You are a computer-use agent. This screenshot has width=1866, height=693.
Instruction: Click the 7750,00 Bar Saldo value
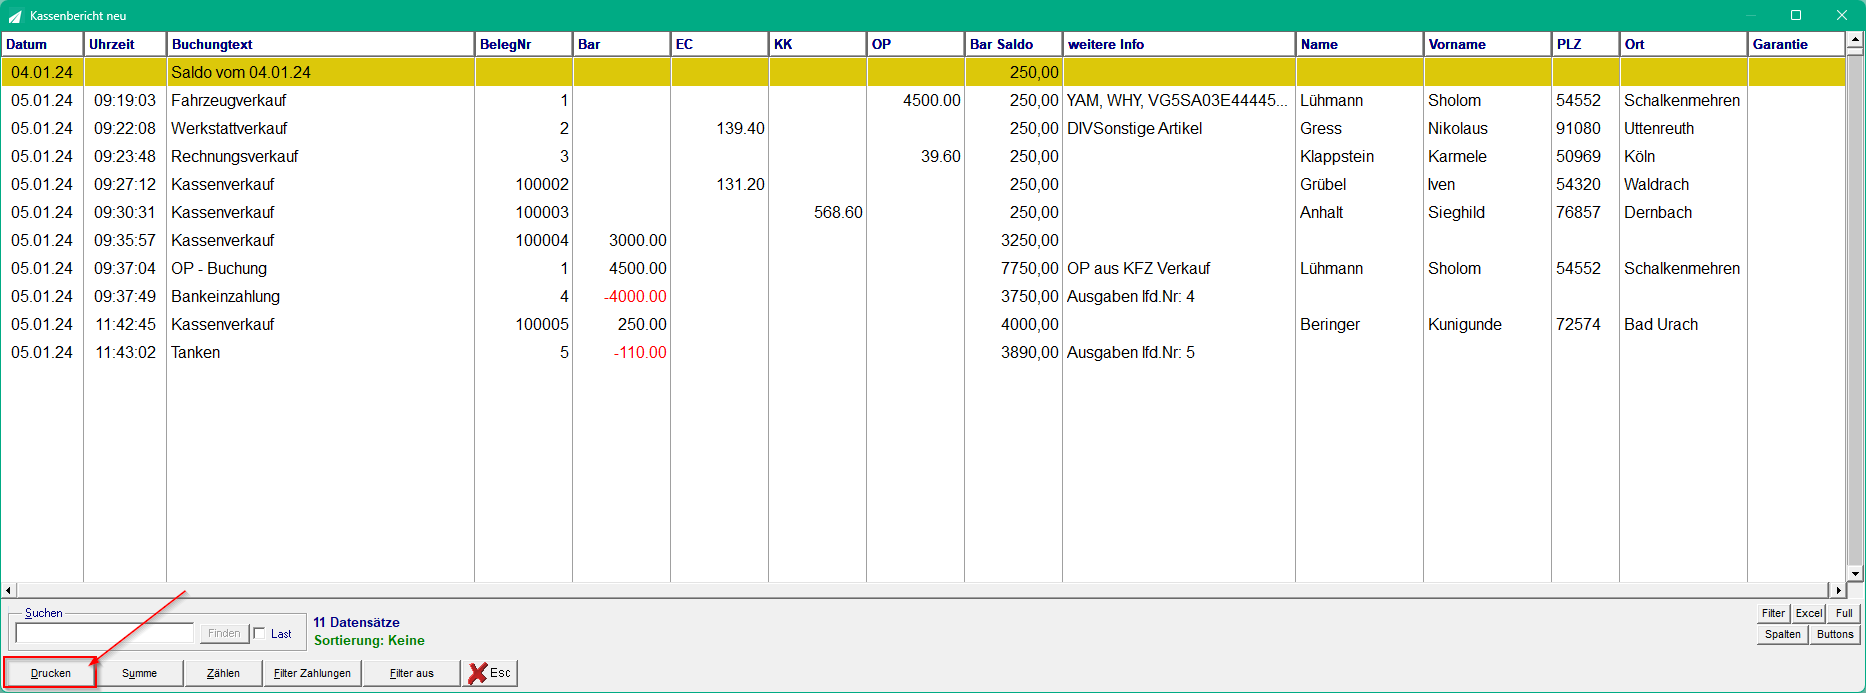(x=1030, y=268)
